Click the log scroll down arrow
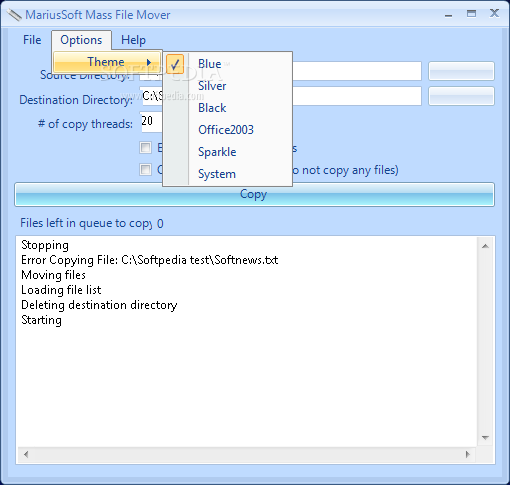Image resolution: width=510 pixels, height=485 pixels. point(485,437)
